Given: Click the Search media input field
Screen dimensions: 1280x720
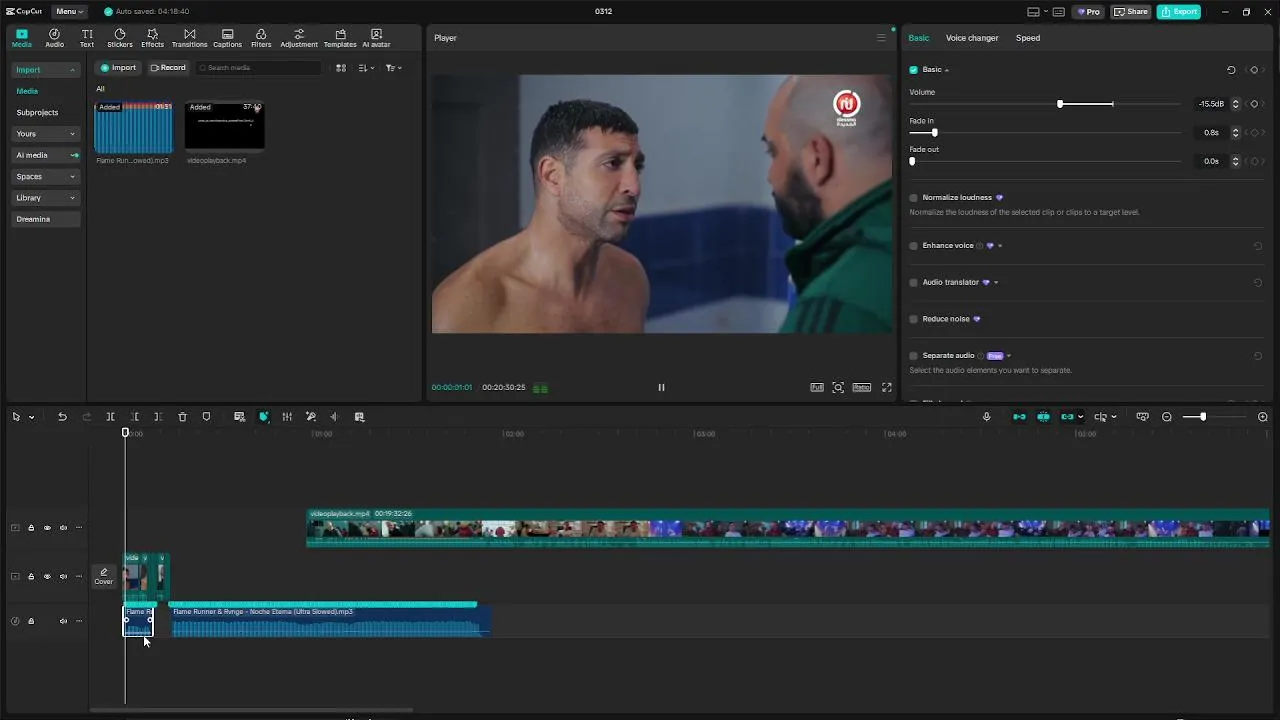Looking at the screenshot, I should [x=259, y=68].
